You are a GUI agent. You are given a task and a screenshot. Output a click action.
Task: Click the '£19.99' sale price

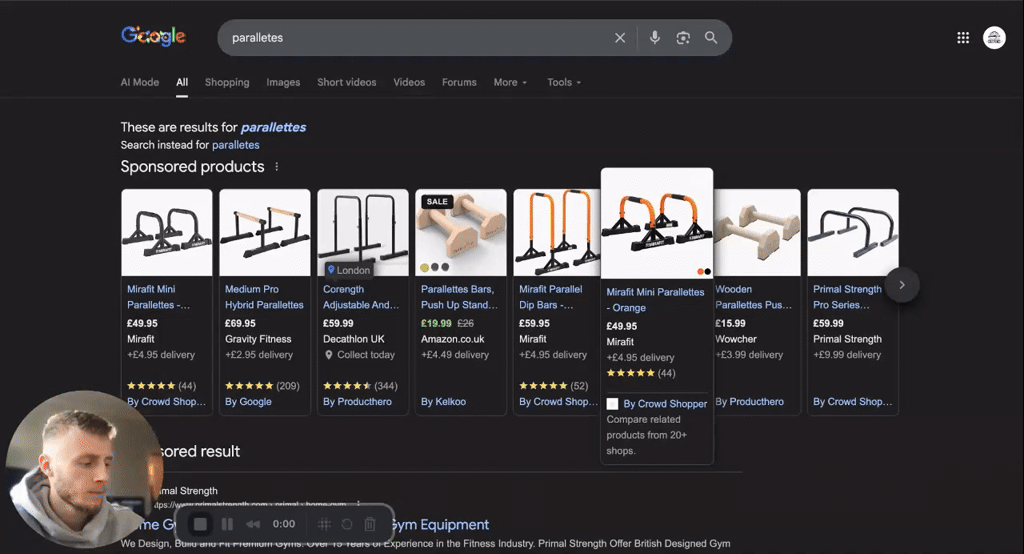[x=436, y=323]
